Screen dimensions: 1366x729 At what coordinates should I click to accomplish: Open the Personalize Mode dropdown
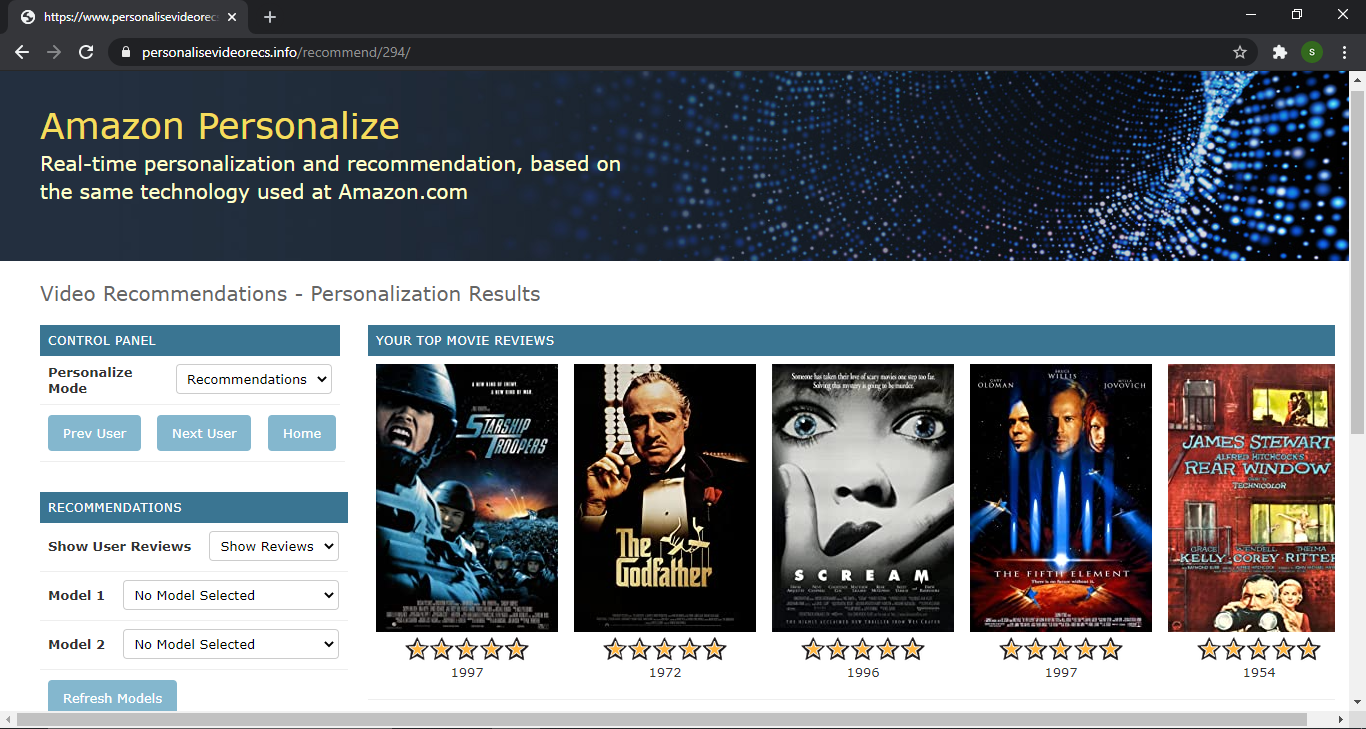click(x=254, y=379)
